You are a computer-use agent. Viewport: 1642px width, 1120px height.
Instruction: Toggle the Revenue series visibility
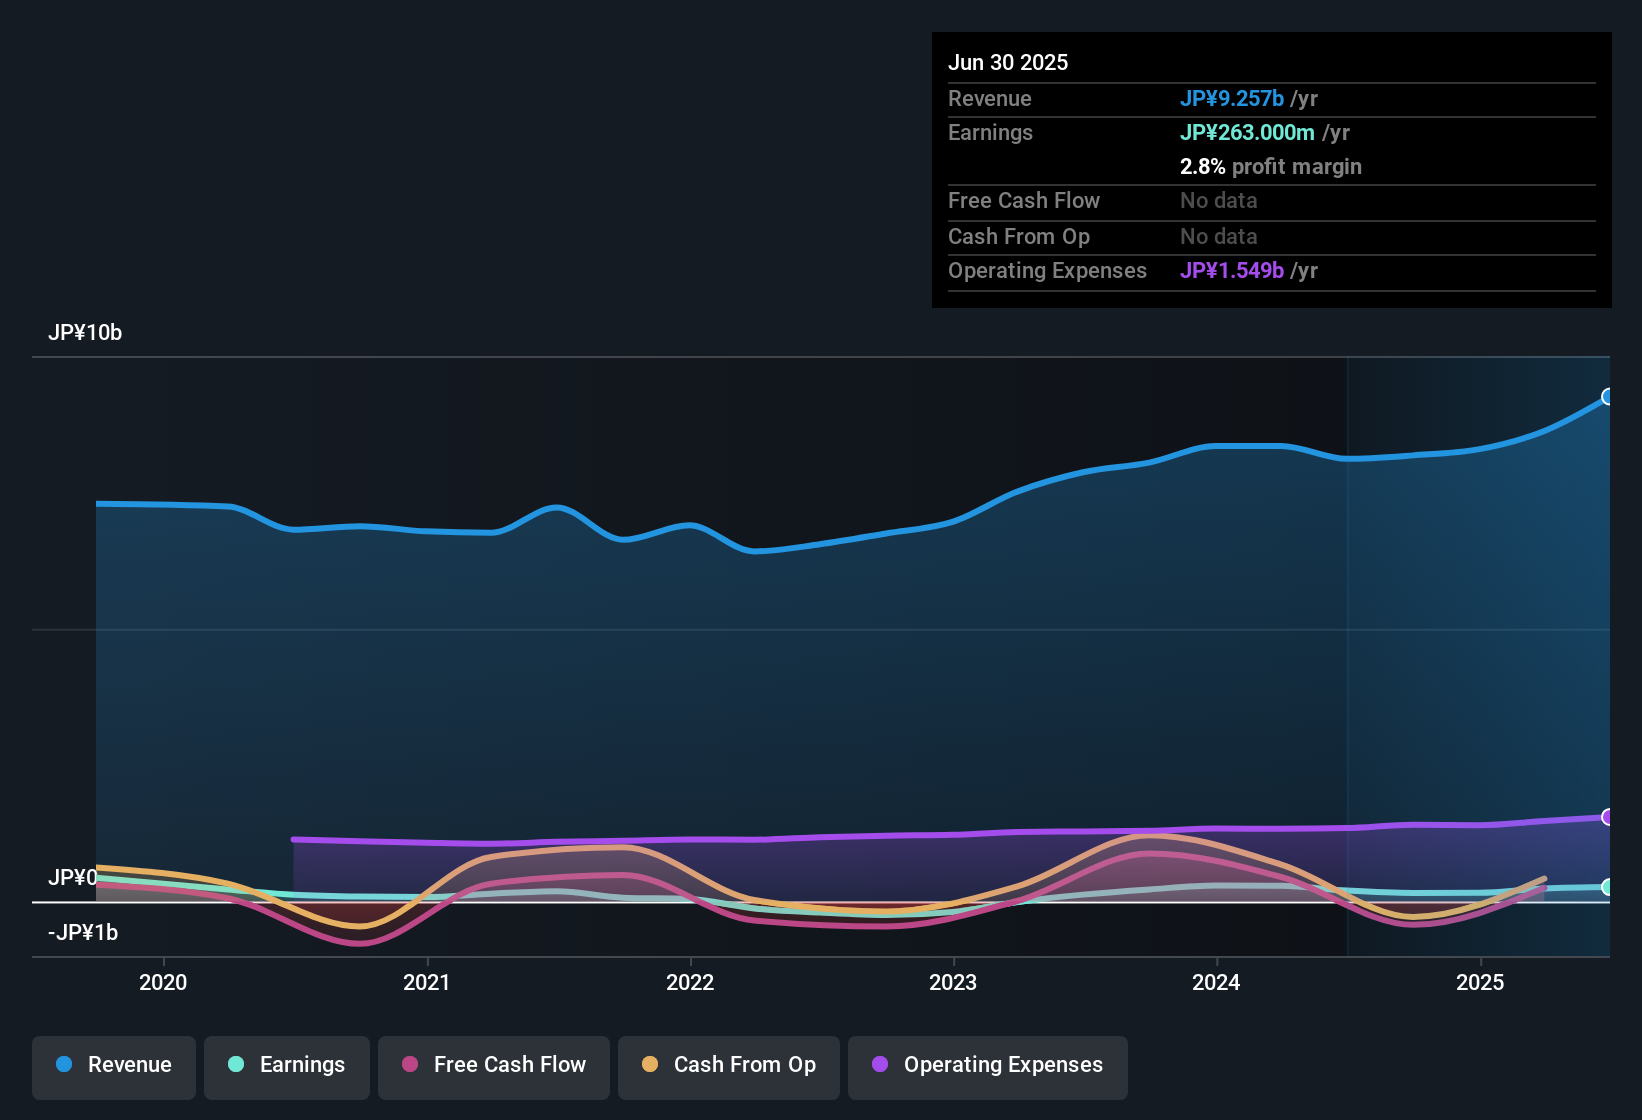click(113, 1065)
